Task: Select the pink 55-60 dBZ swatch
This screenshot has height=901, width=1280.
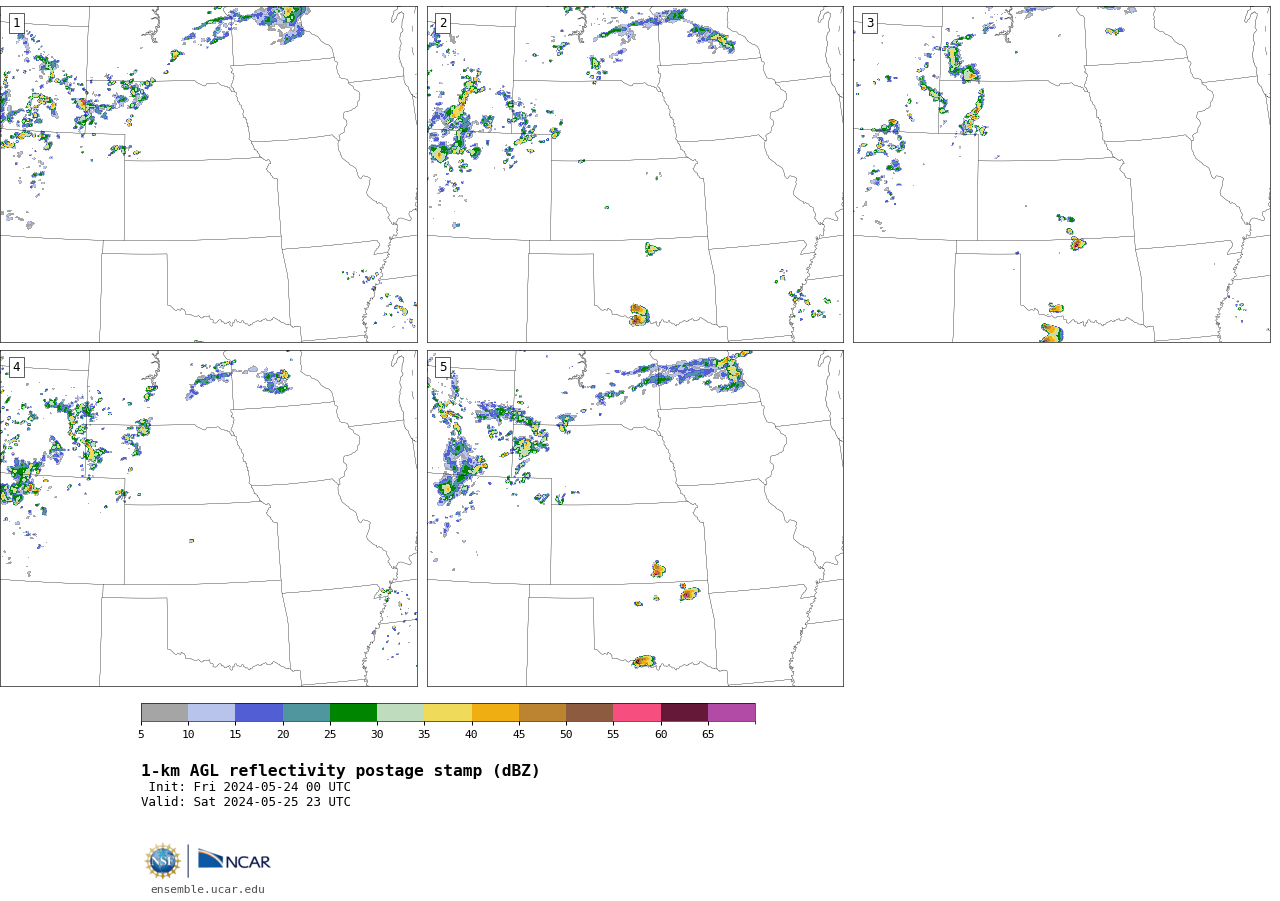Action: (637, 712)
